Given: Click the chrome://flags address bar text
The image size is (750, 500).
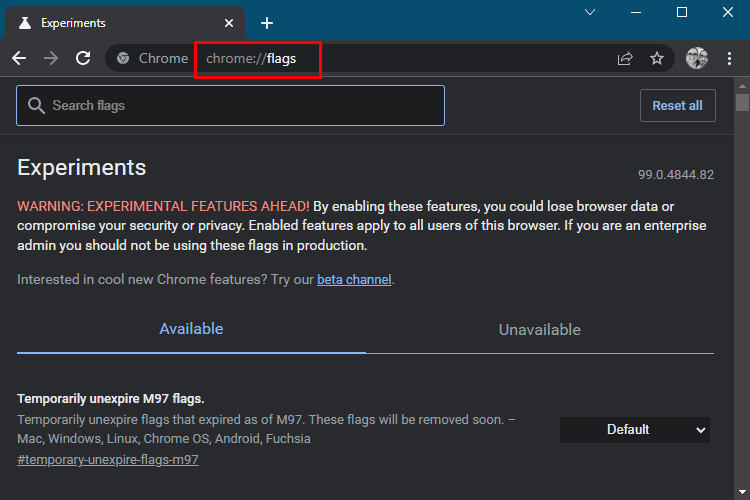Looking at the screenshot, I should point(251,58).
